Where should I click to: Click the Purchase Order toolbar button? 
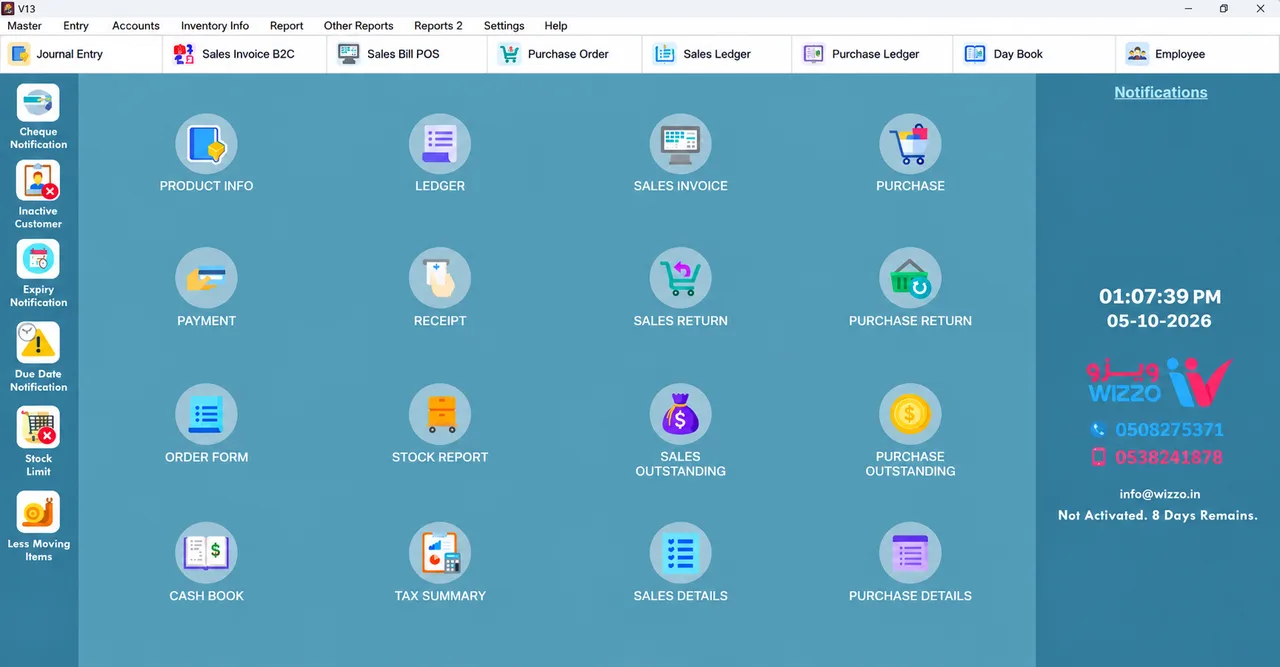click(x=565, y=54)
